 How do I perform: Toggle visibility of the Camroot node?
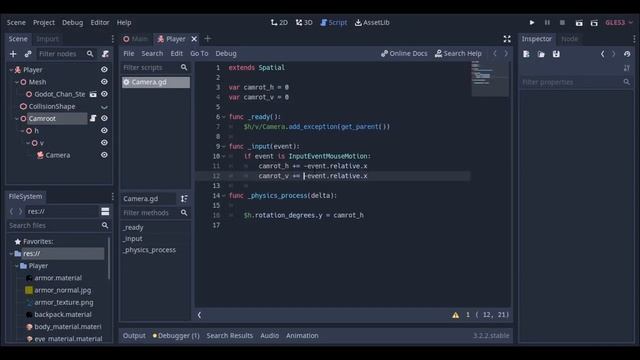pos(104,118)
